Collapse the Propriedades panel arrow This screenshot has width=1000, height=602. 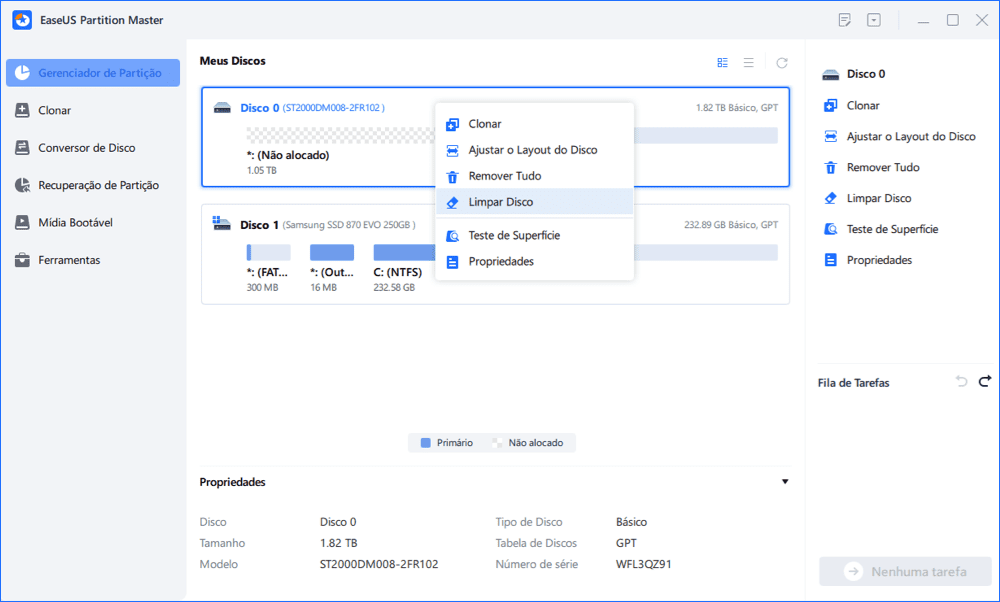(785, 482)
